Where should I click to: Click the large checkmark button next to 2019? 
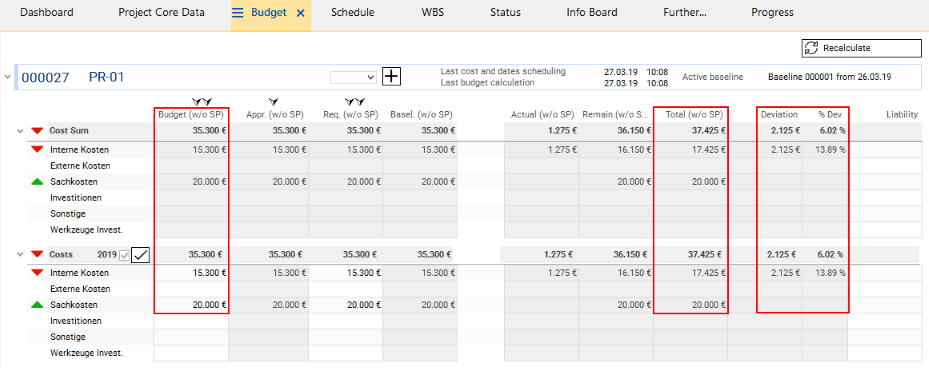tap(140, 255)
